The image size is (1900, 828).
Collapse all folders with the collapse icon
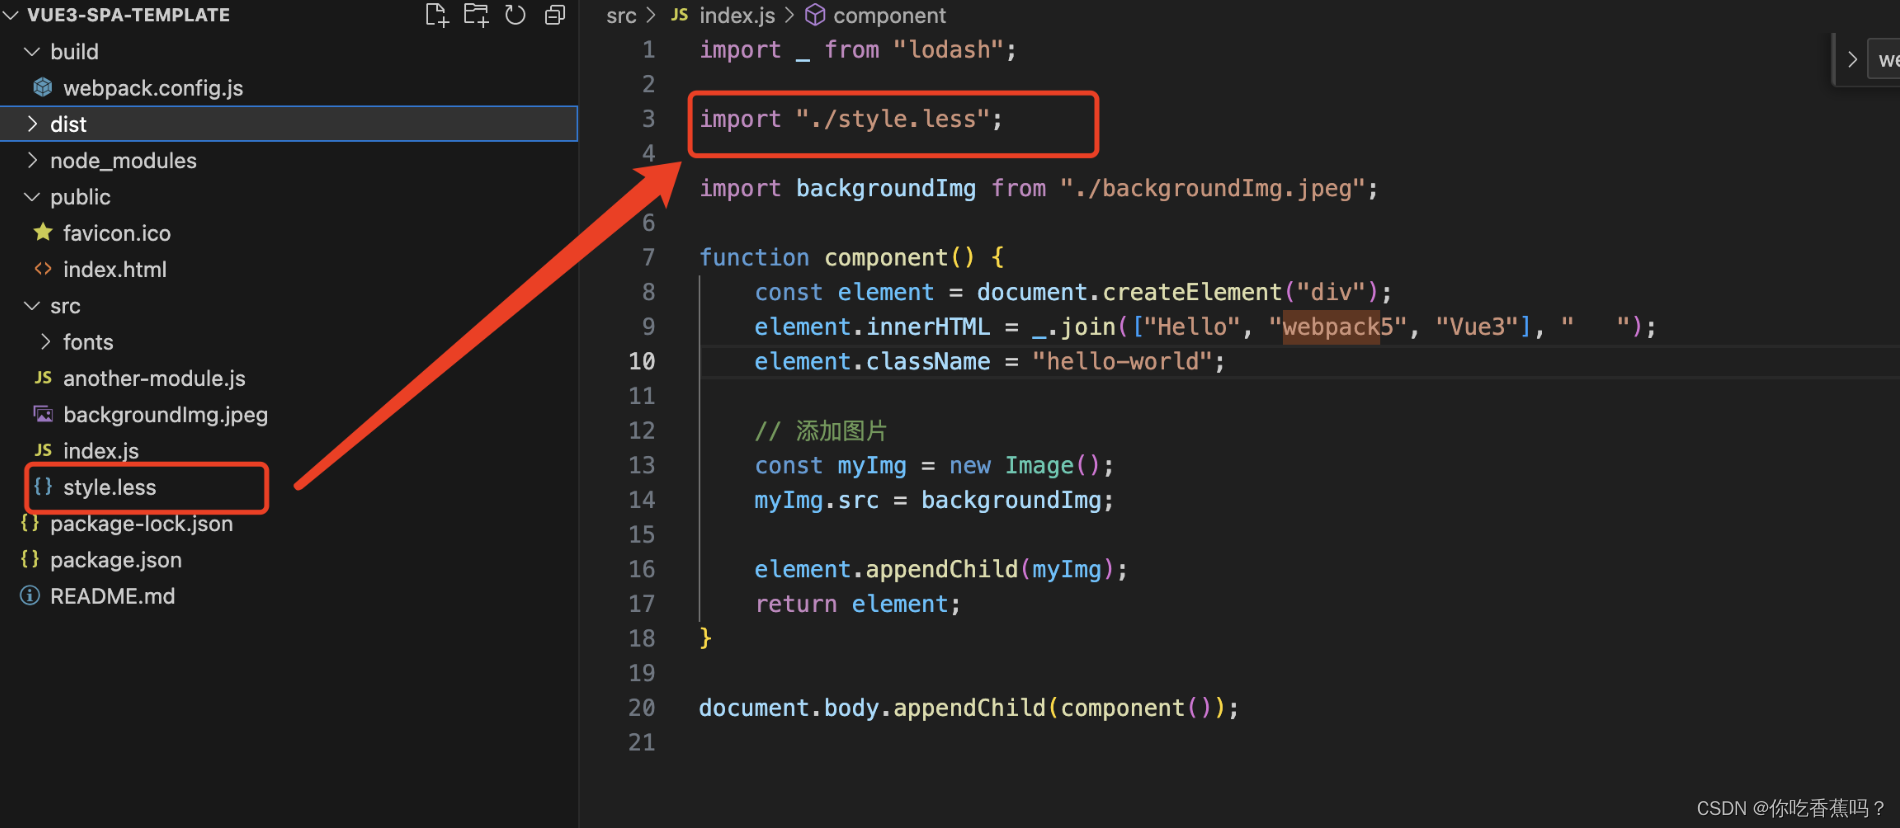[x=555, y=15]
